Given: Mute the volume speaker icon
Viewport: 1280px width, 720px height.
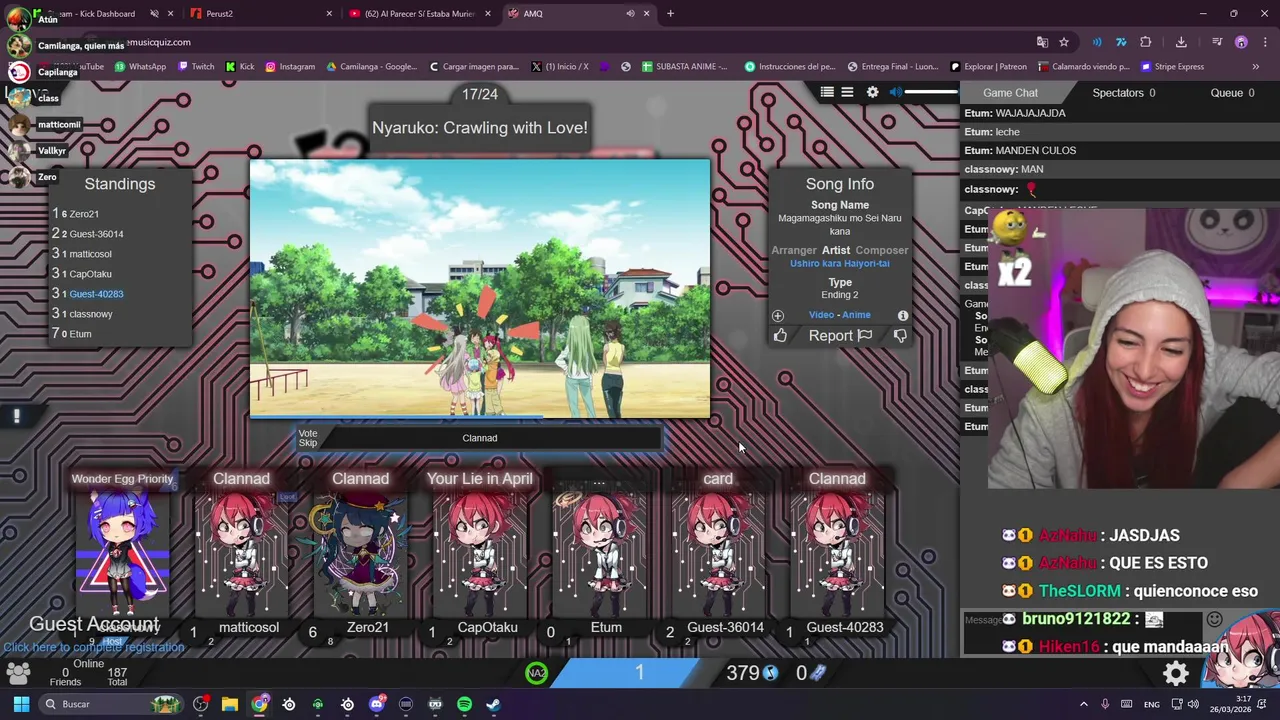Looking at the screenshot, I should pos(896,92).
